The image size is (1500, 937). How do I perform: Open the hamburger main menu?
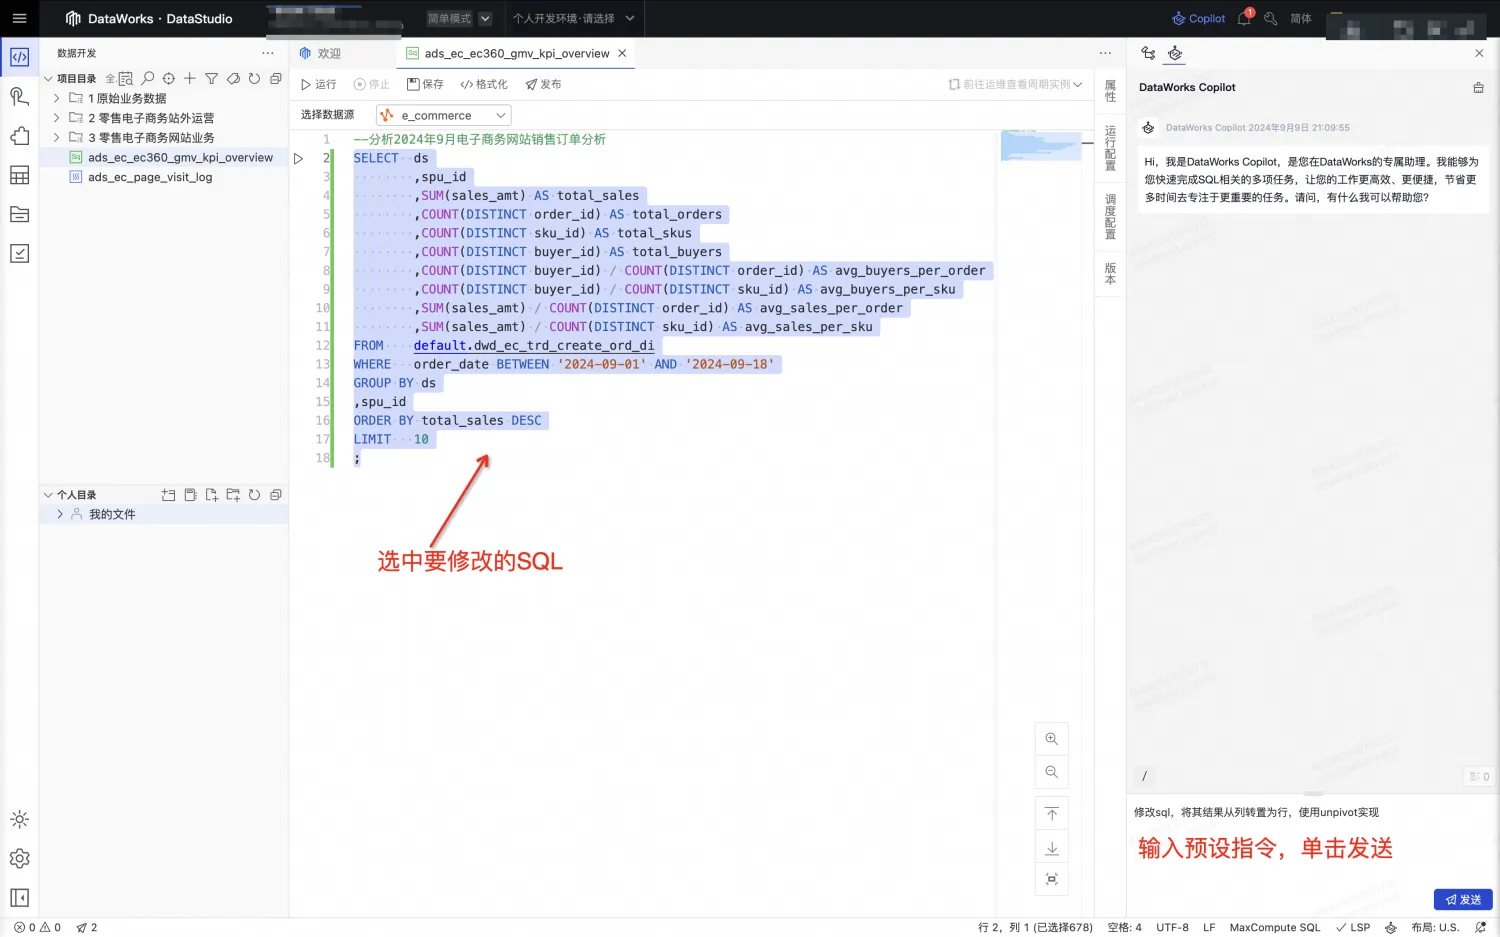click(19, 18)
